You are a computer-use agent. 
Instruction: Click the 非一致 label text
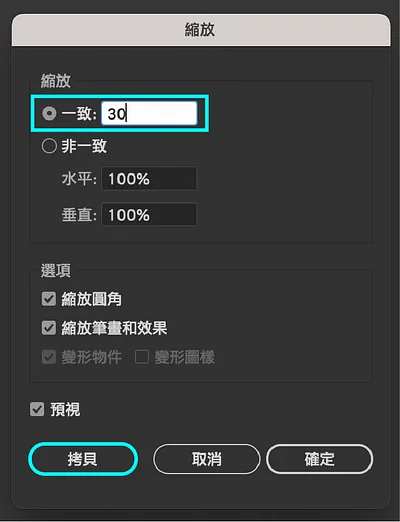tap(84, 146)
